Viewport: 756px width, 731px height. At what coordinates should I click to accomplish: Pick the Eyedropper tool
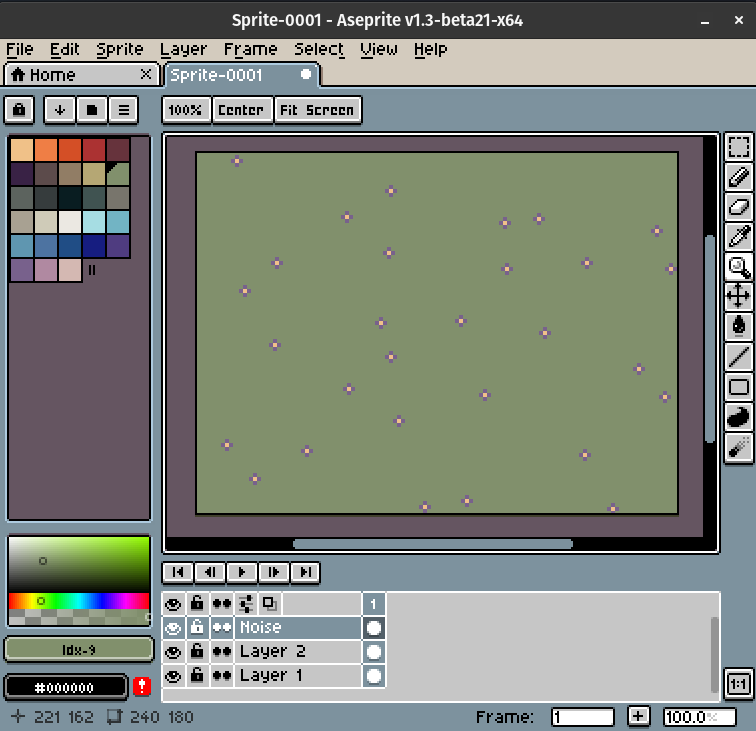738,237
